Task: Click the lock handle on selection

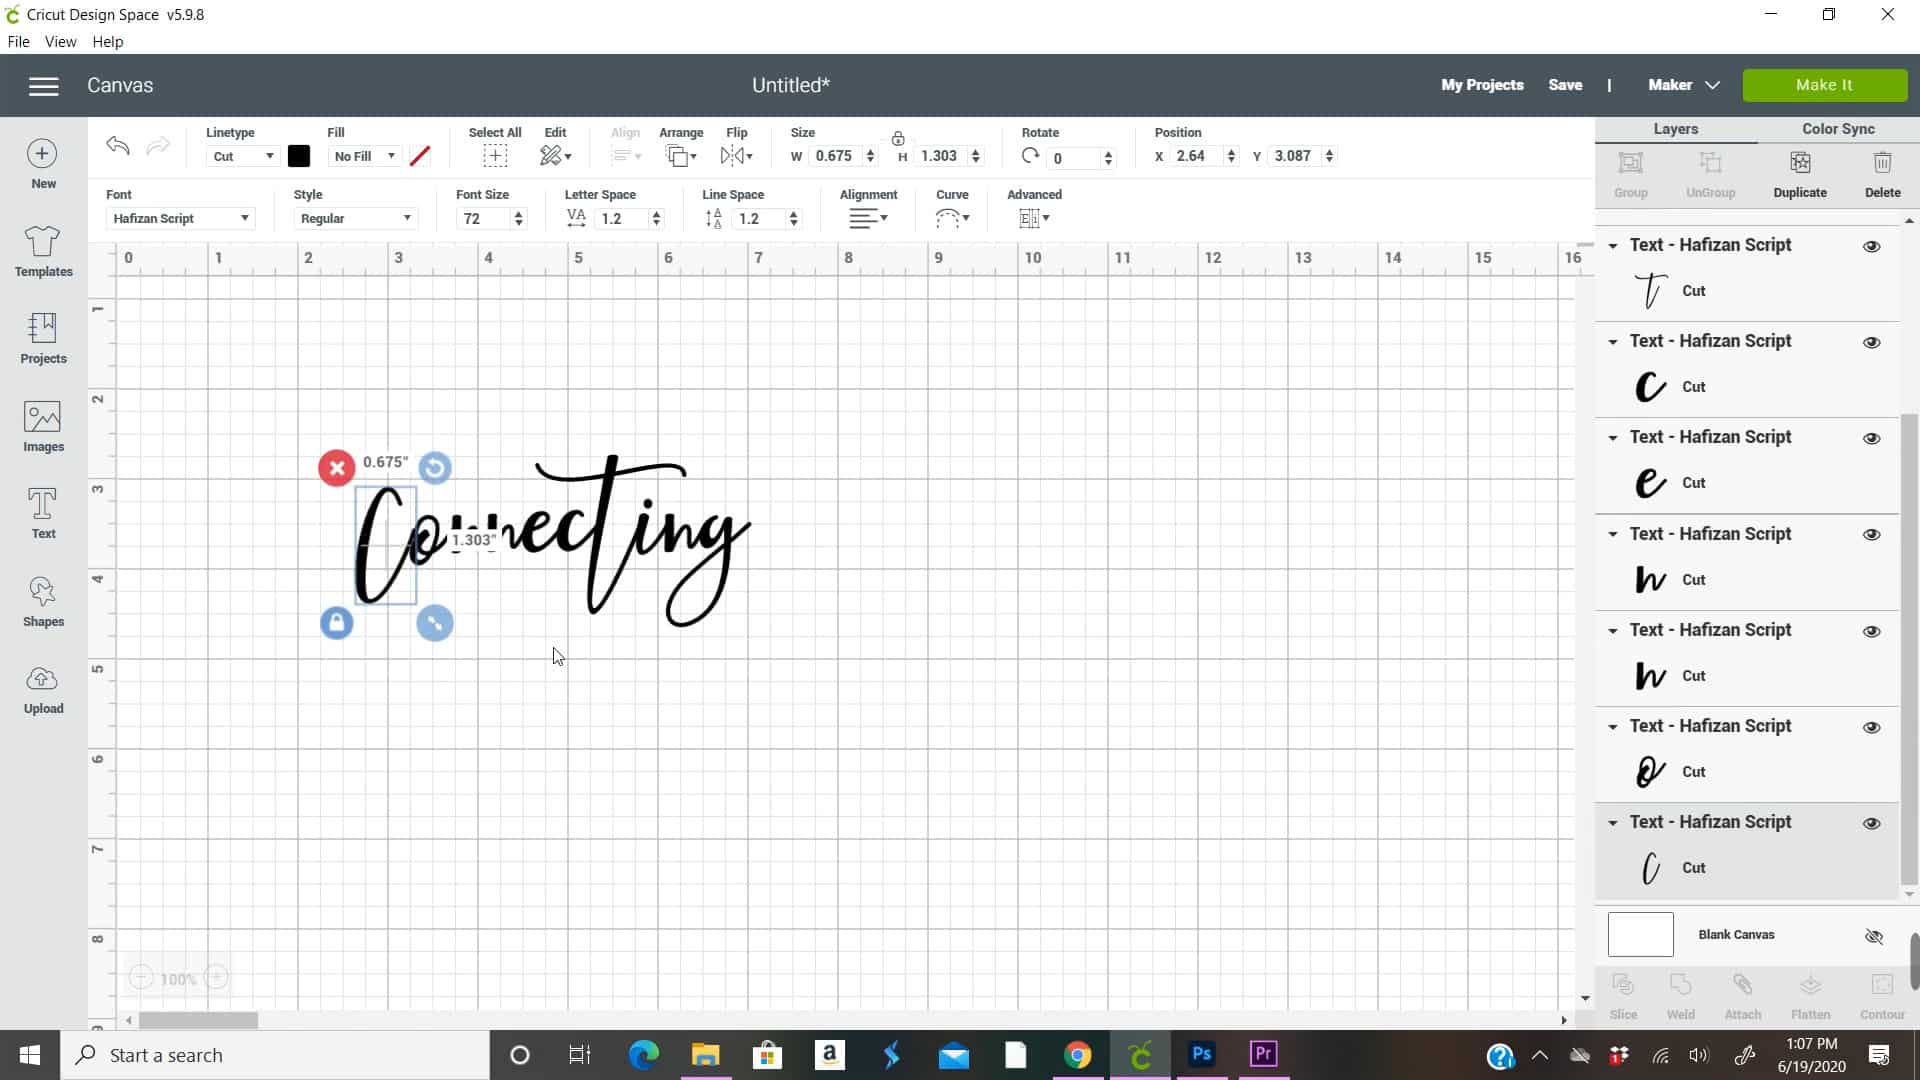Action: (x=337, y=623)
